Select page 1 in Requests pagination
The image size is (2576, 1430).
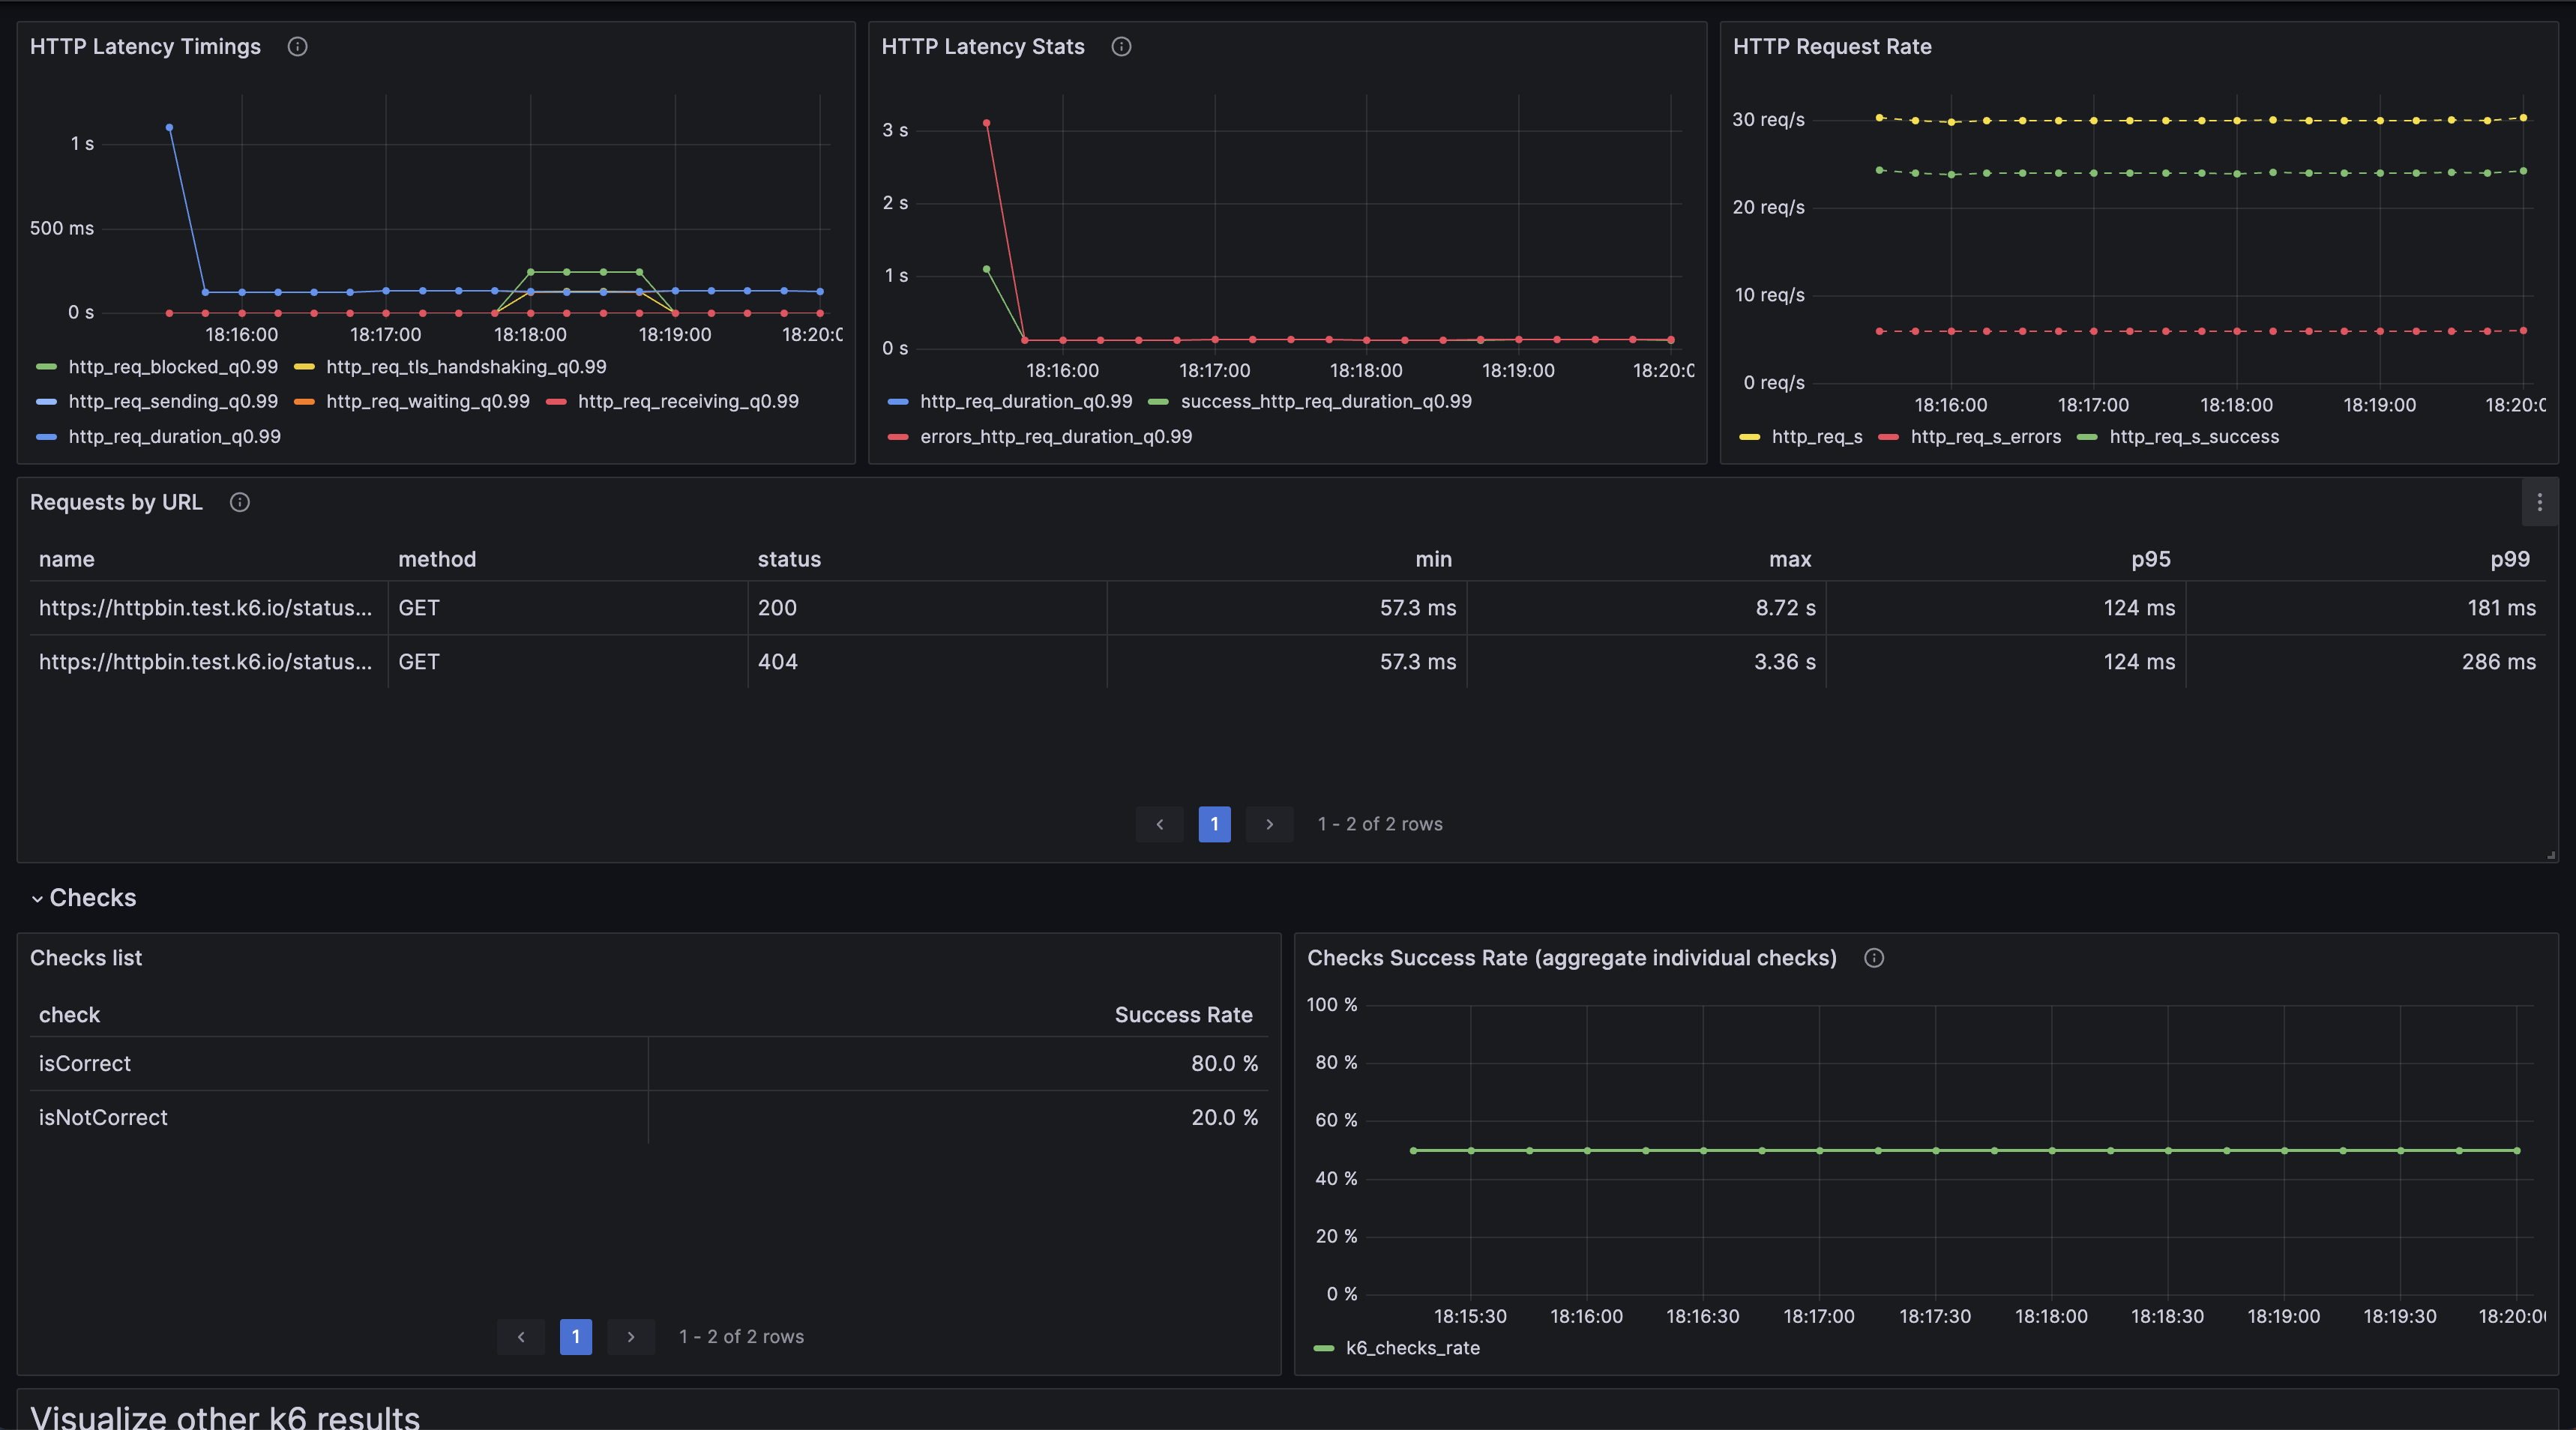click(x=1214, y=824)
